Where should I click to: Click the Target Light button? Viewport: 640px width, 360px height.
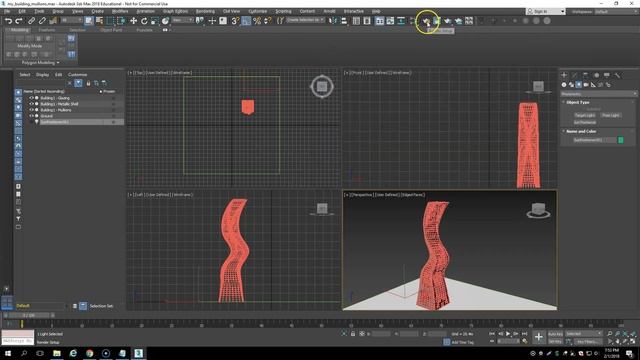pos(584,116)
